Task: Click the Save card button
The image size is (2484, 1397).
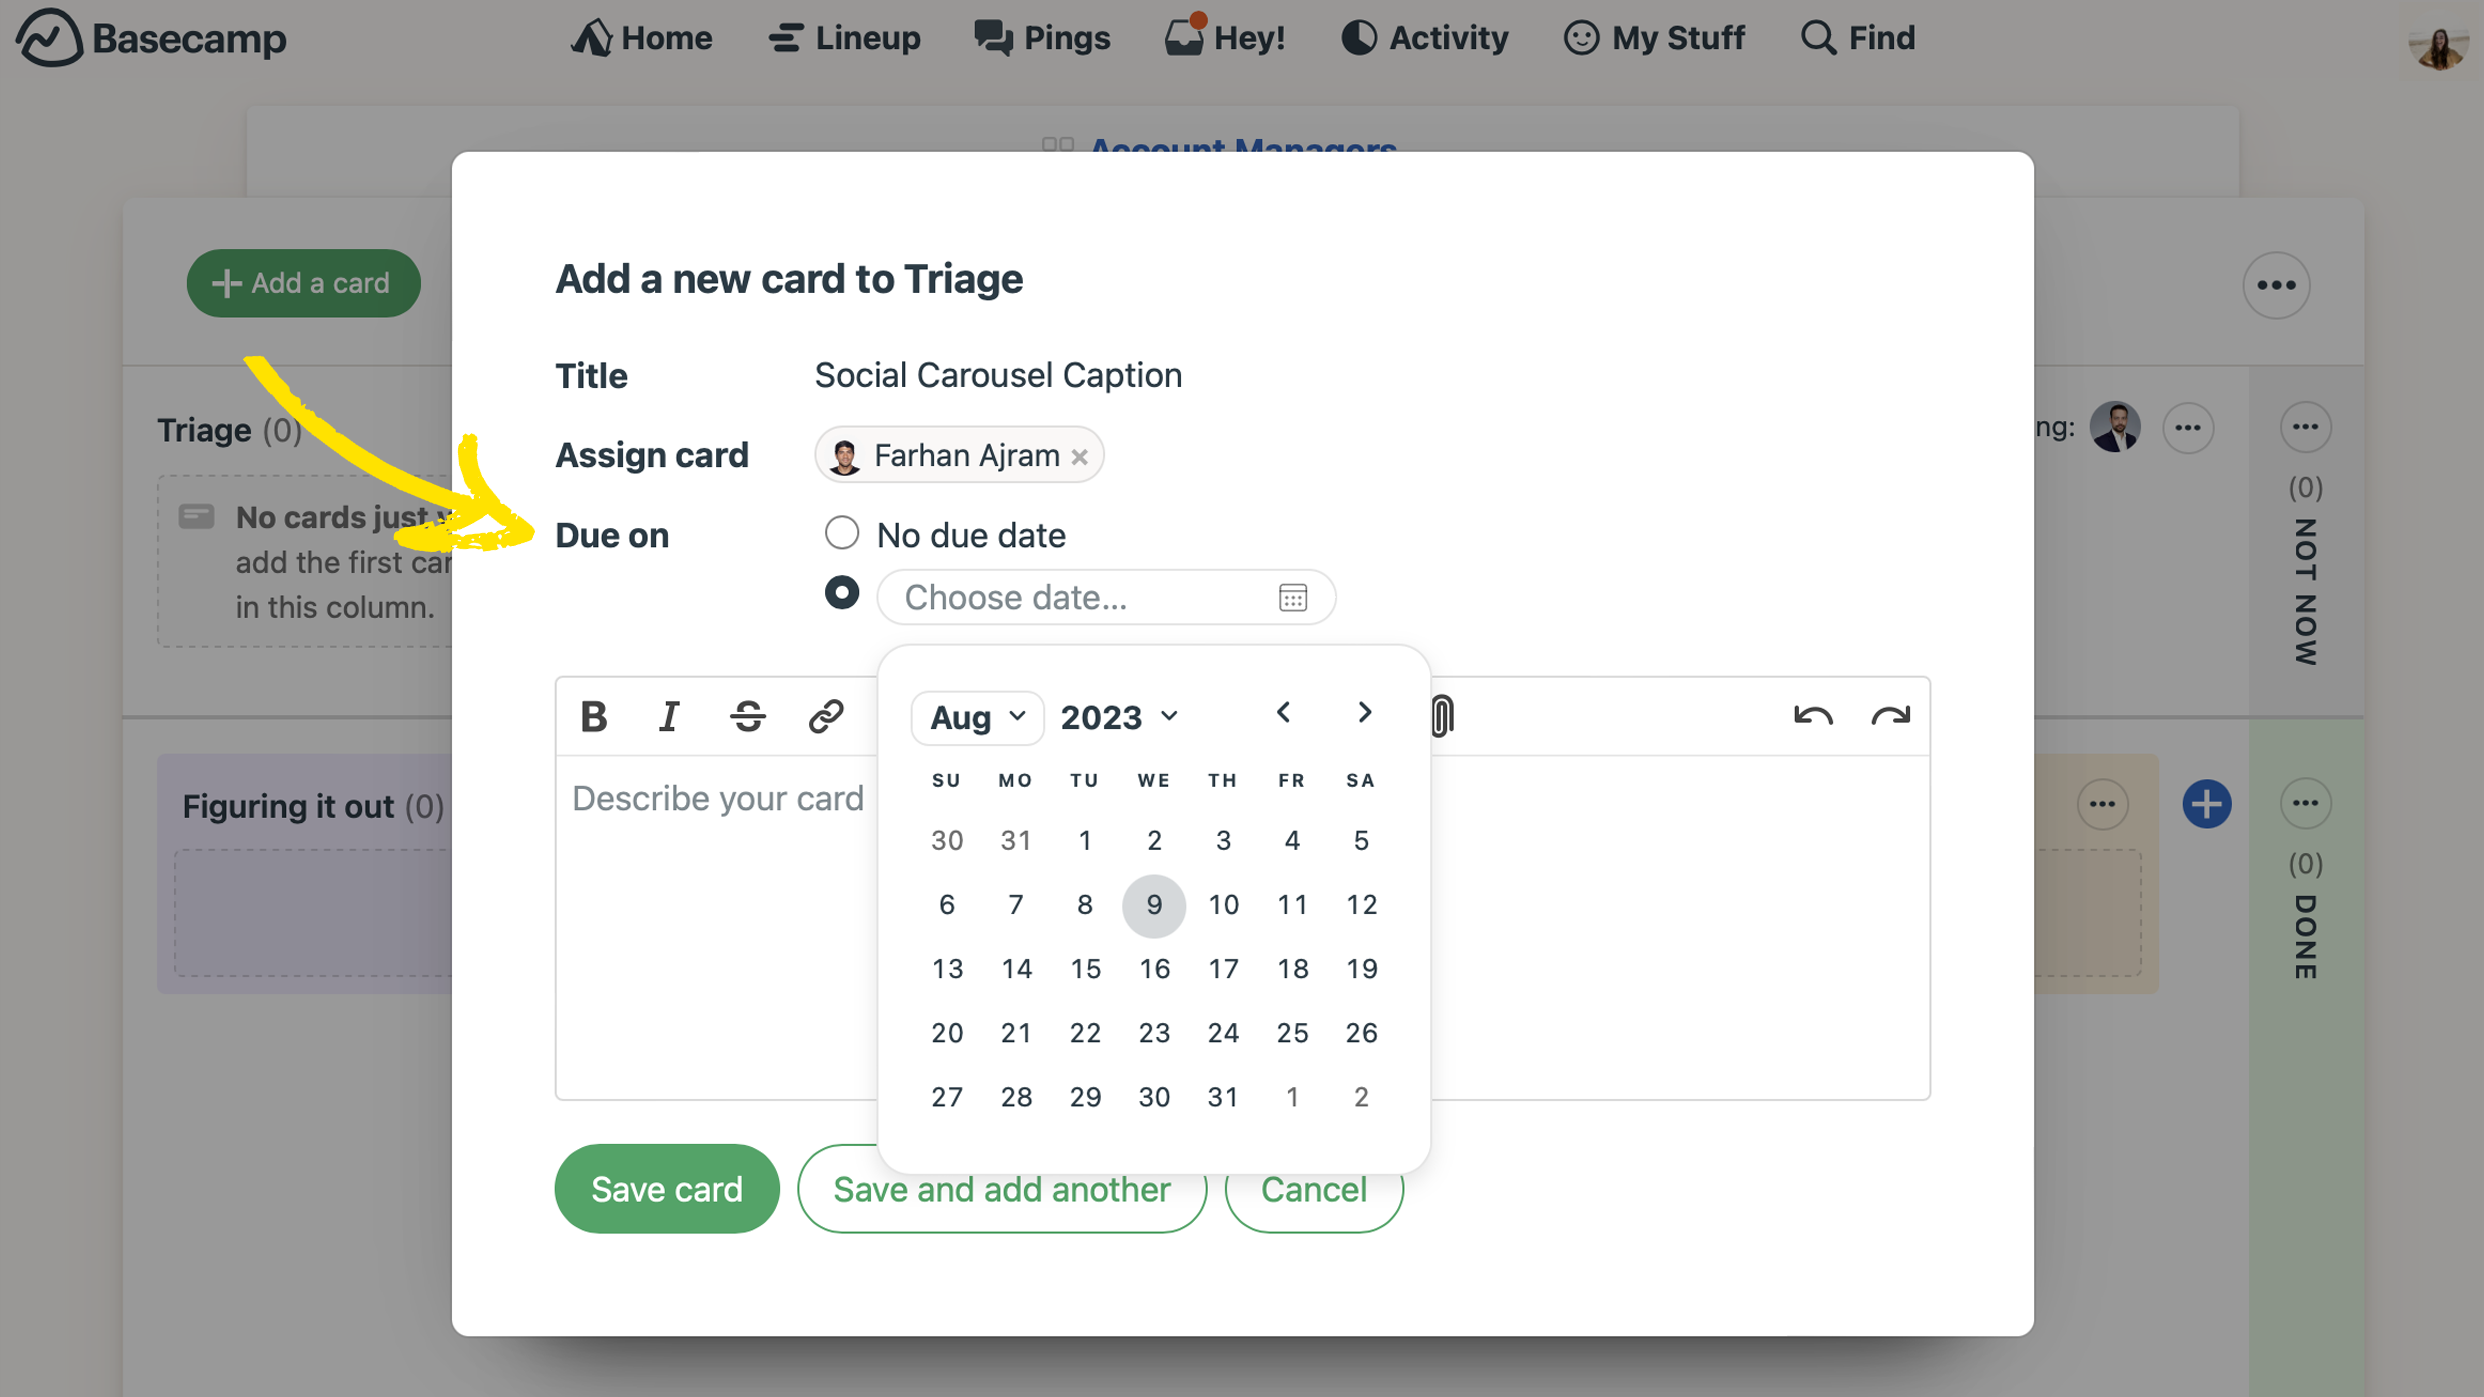Action: coord(665,1189)
